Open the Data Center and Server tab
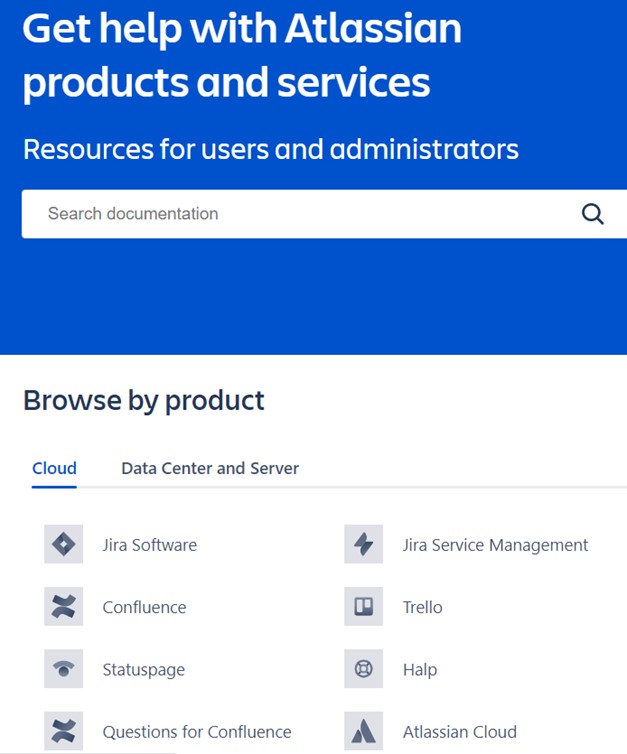This screenshot has height=754, width=627. pyautogui.click(x=210, y=468)
